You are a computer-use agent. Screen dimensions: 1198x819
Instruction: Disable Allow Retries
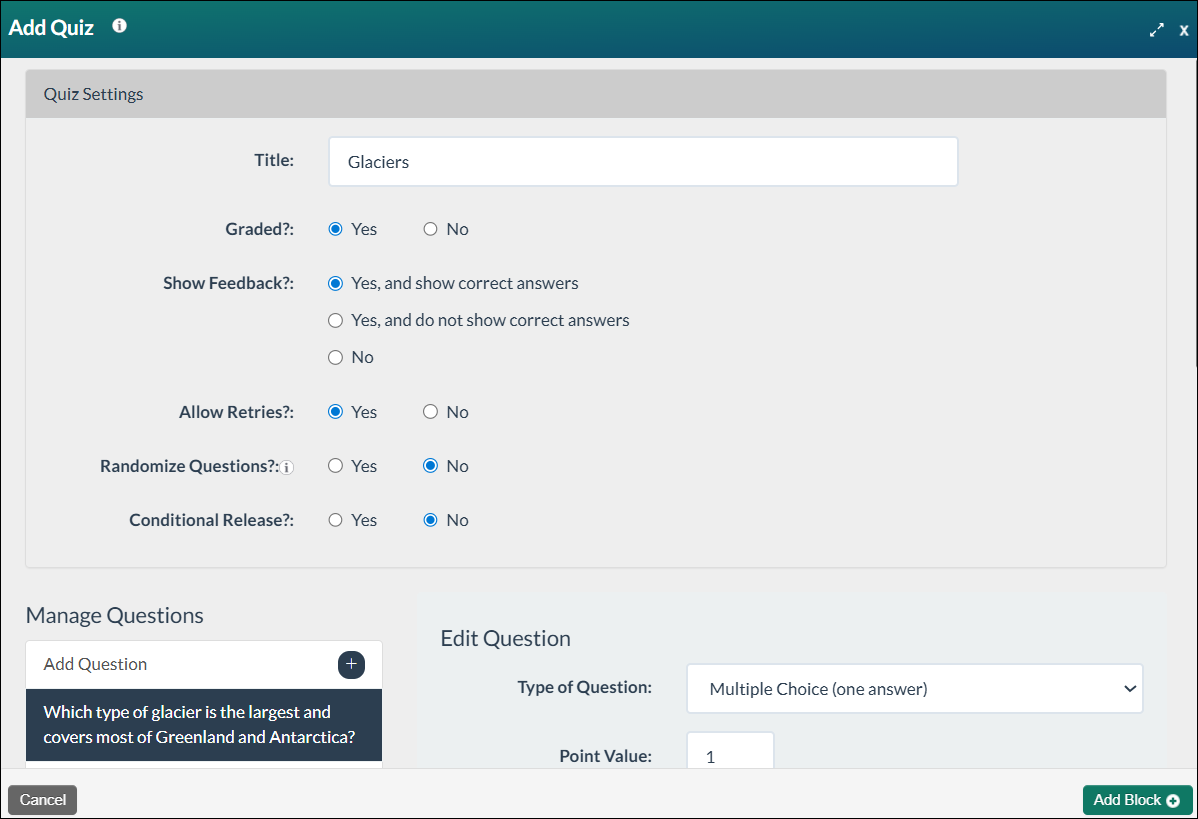[430, 411]
